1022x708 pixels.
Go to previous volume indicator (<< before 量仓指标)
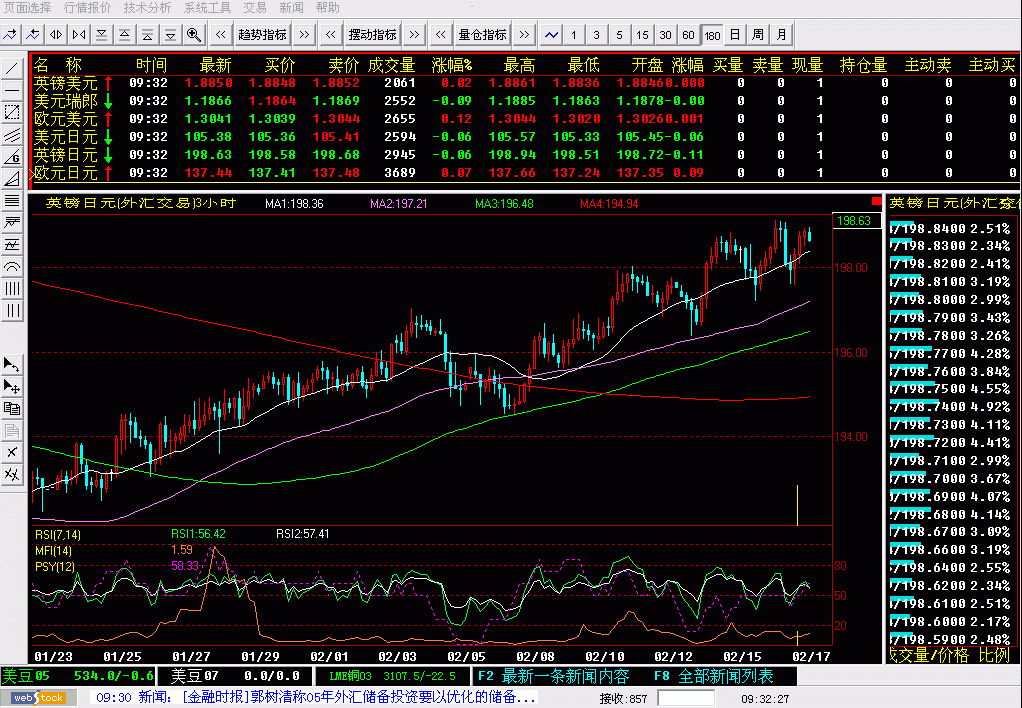pyautogui.click(x=441, y=35)
